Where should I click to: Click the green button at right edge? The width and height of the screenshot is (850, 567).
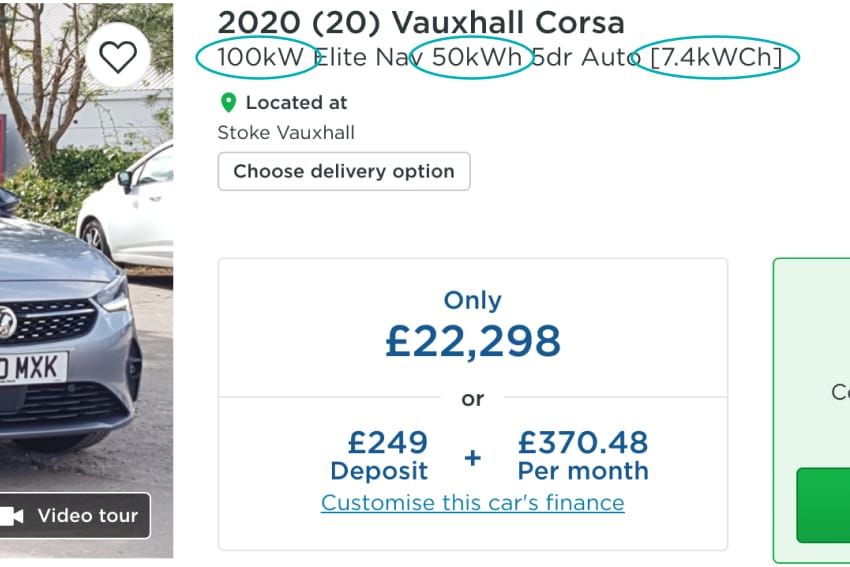pyautogui.click(x=823, y=505)
